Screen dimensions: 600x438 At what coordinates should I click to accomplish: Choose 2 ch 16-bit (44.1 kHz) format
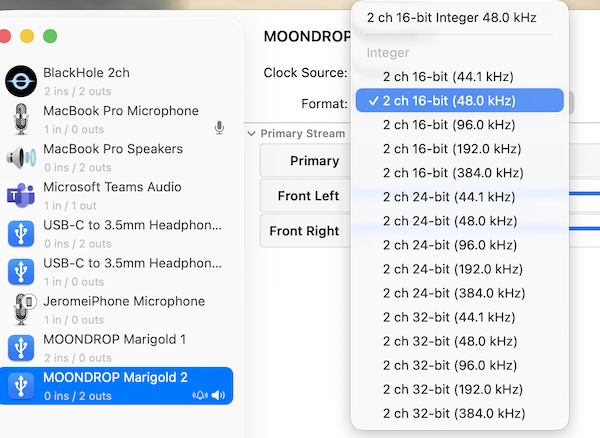(460, 77)
